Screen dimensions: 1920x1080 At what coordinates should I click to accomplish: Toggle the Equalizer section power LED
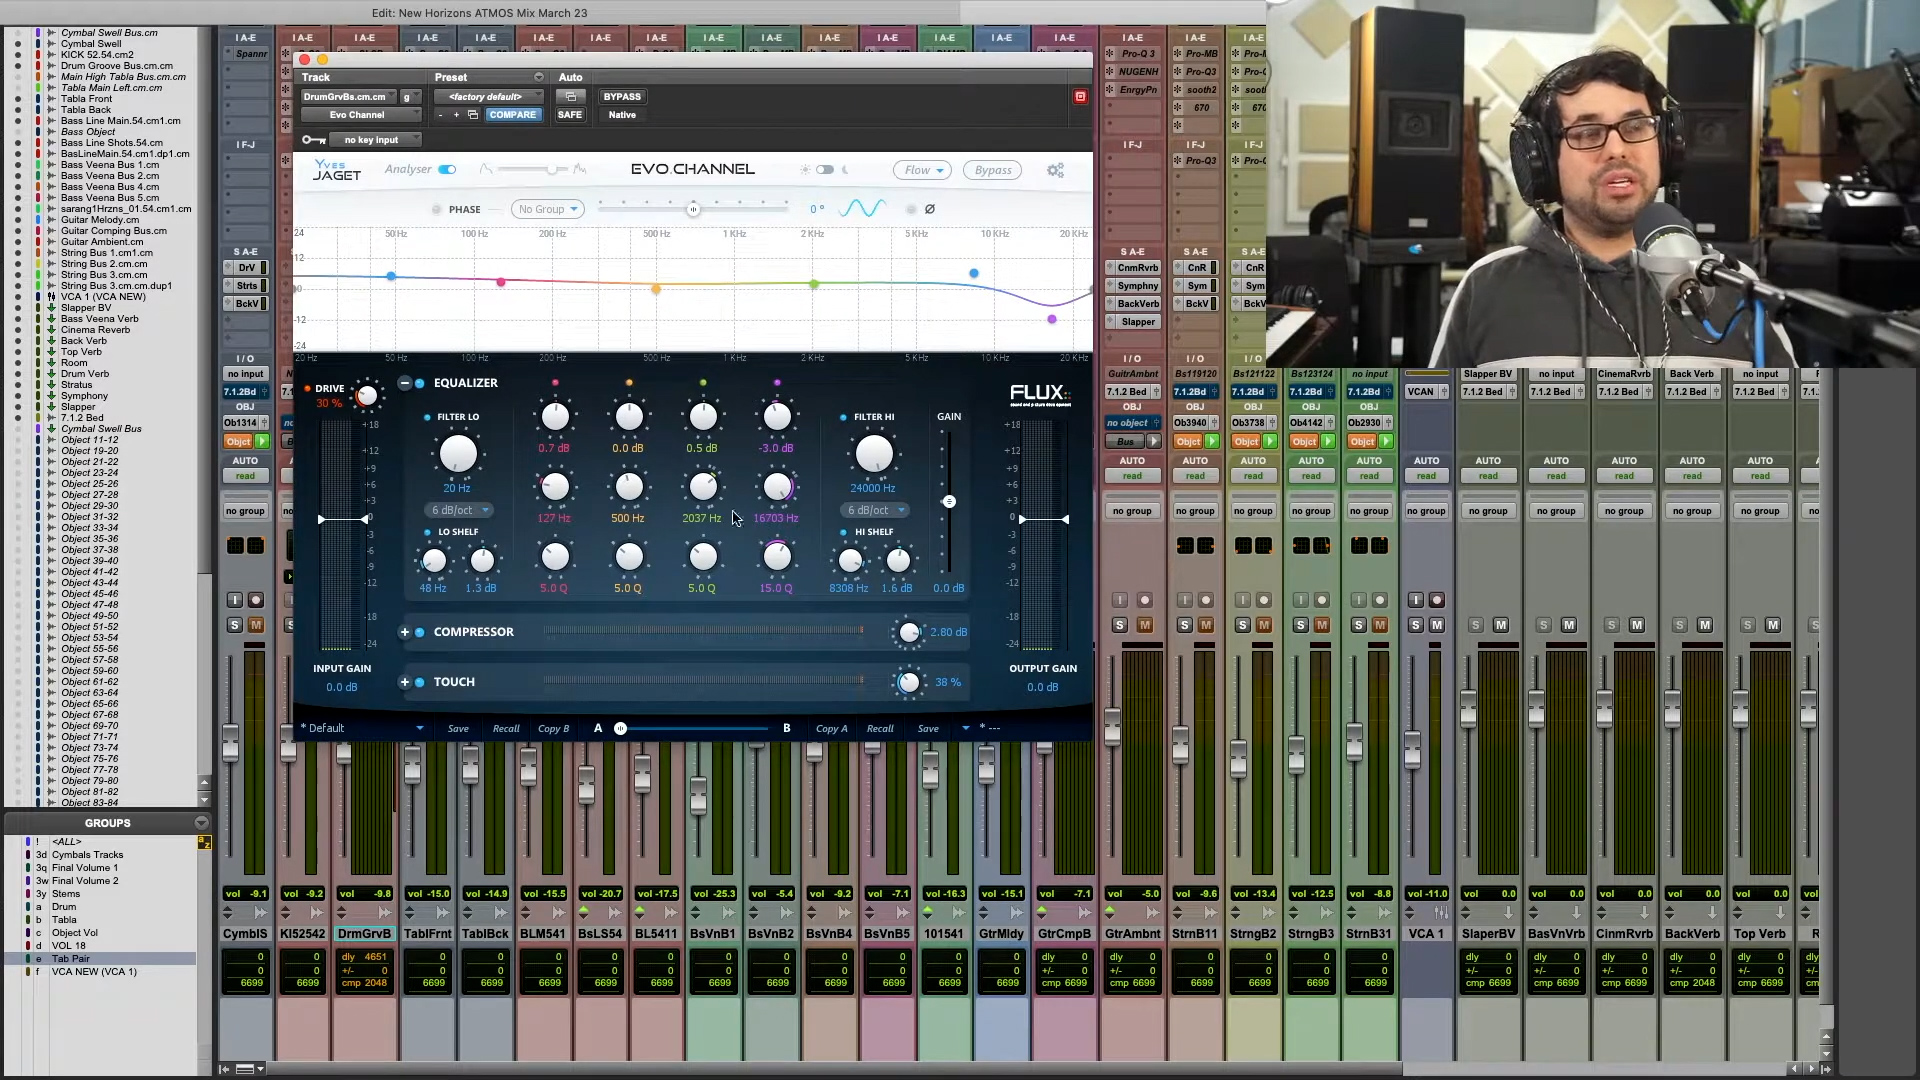coord(420,383)
